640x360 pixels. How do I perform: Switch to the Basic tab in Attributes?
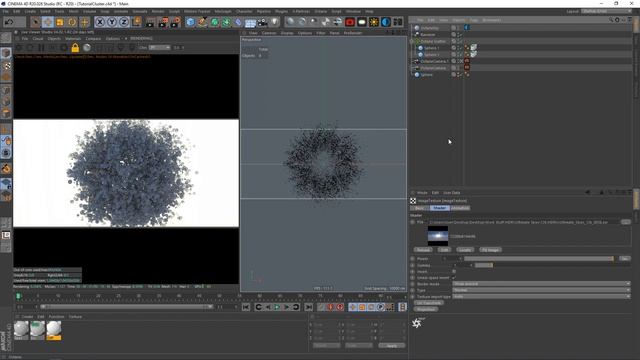(x=420, y=208)
